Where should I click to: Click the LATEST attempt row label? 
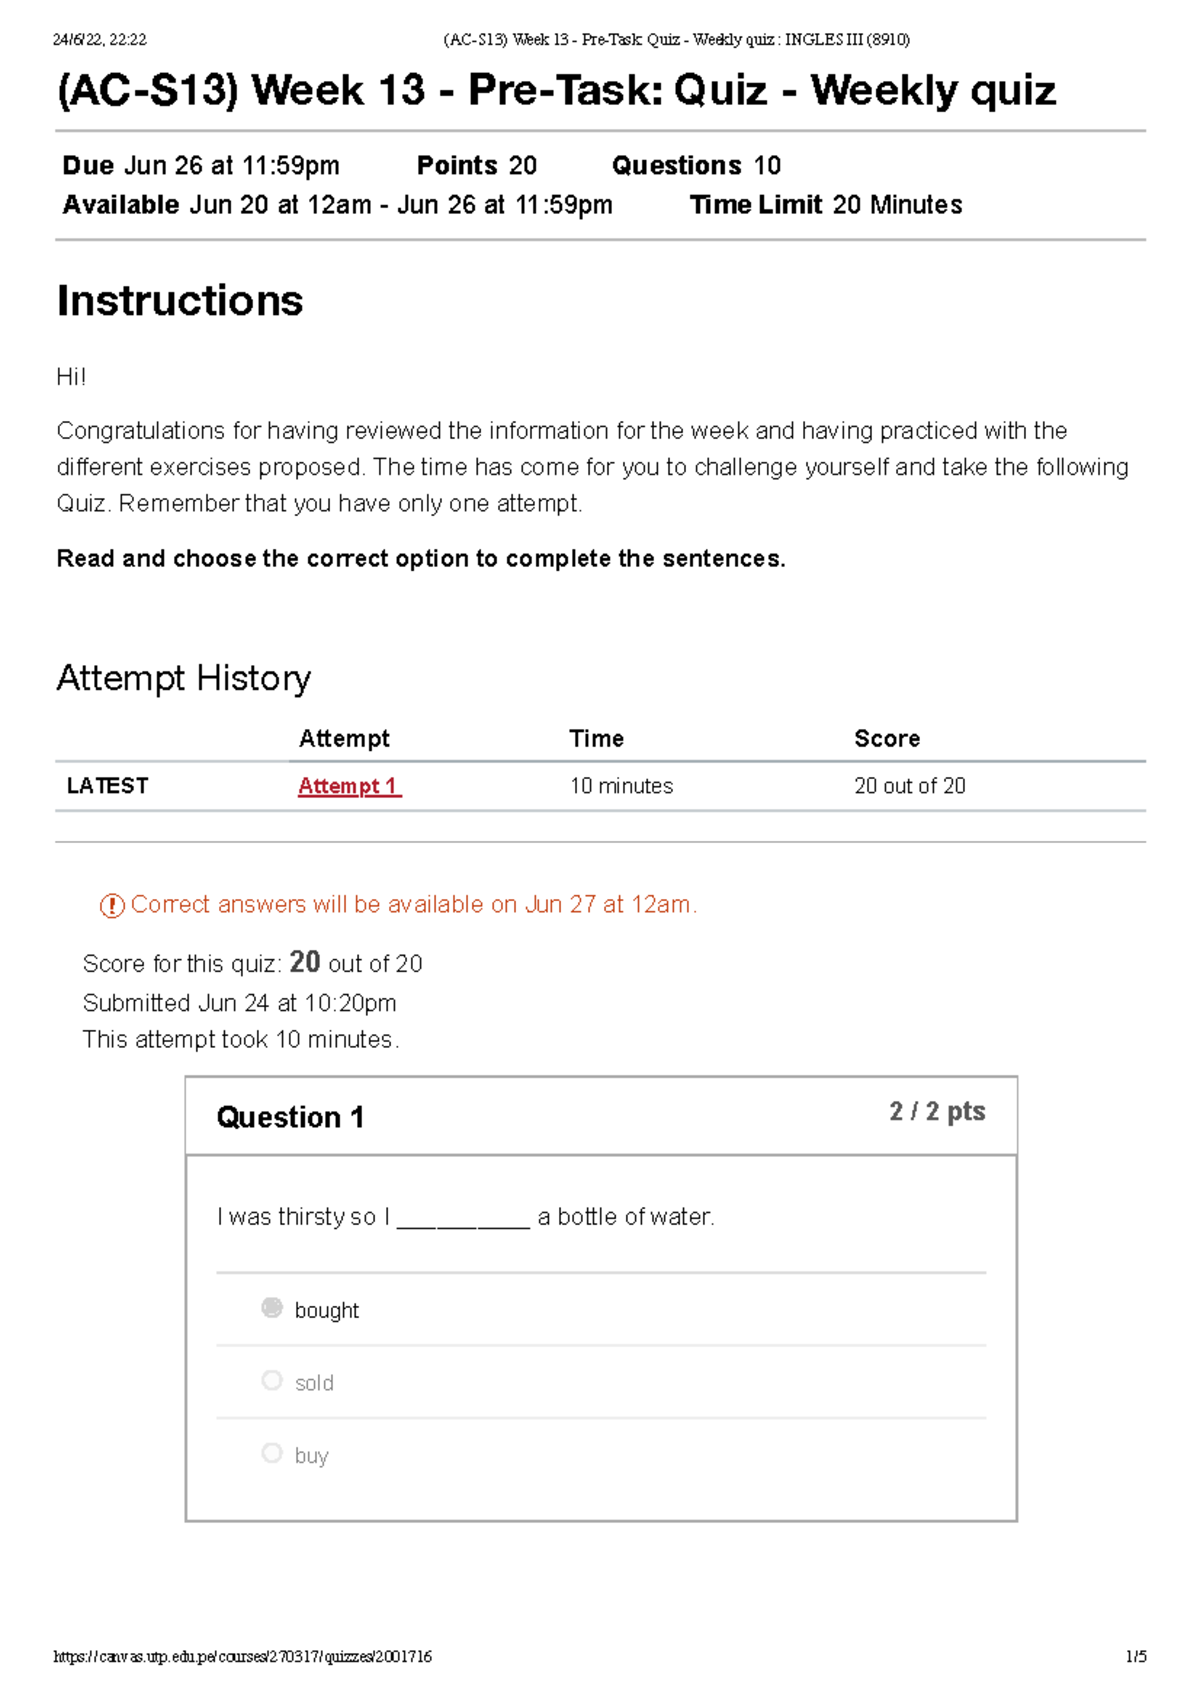point(107,786)
